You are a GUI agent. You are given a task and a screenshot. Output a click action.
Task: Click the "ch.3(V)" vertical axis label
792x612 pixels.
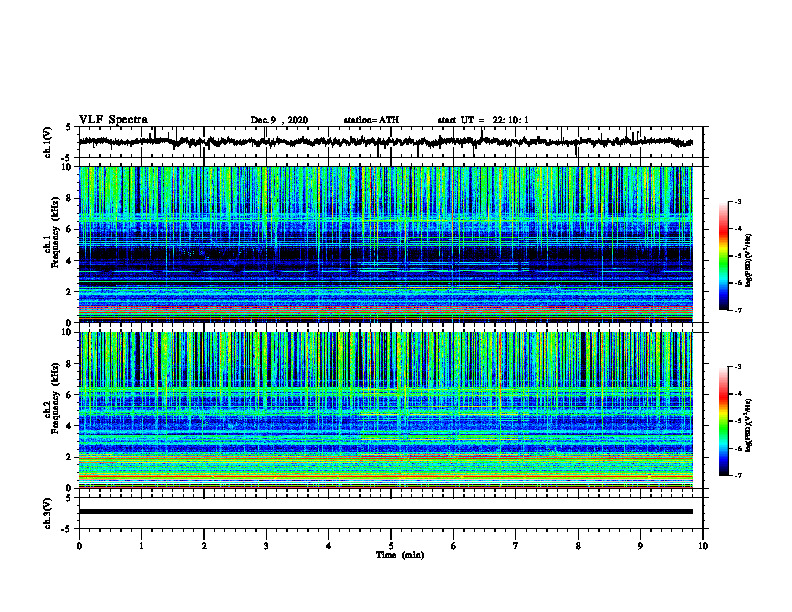[48, 513]
